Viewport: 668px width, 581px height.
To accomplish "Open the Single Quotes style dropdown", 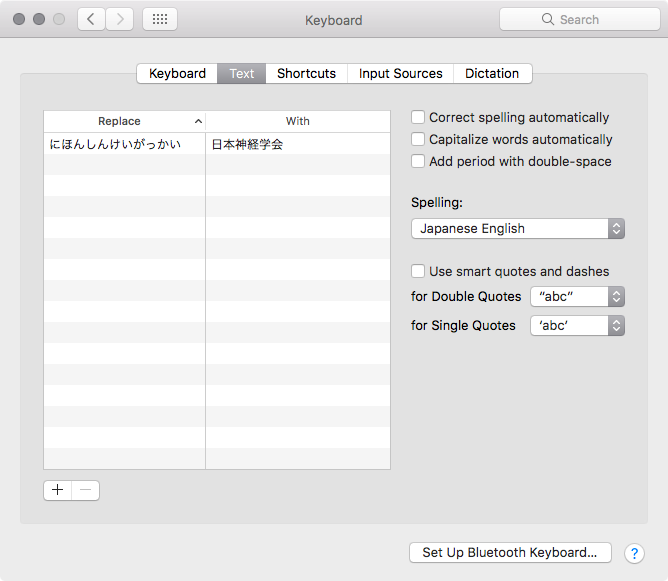I will point(577,325).
